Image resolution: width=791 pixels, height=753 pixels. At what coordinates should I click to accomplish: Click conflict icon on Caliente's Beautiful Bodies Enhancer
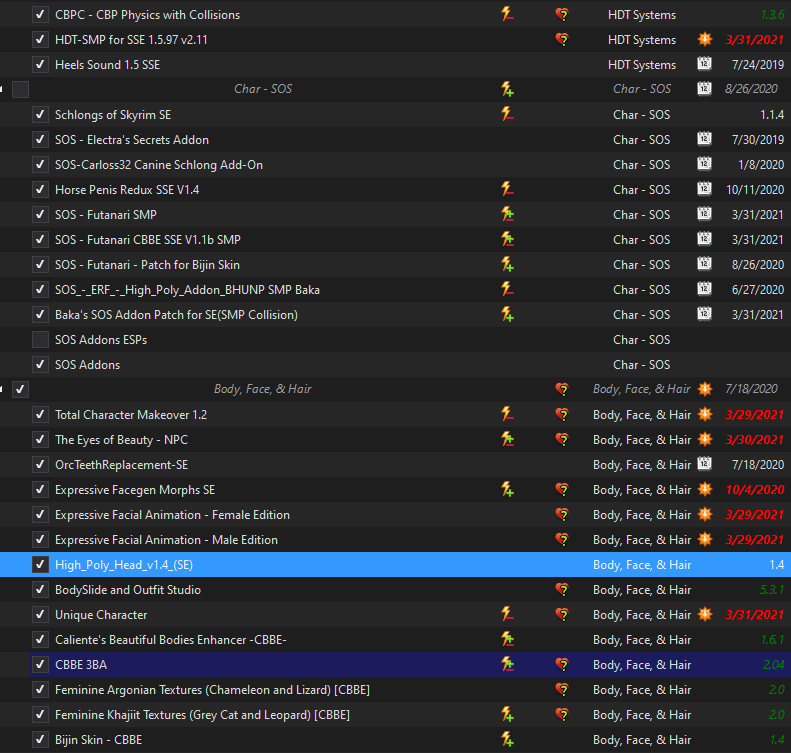(507, 639)
